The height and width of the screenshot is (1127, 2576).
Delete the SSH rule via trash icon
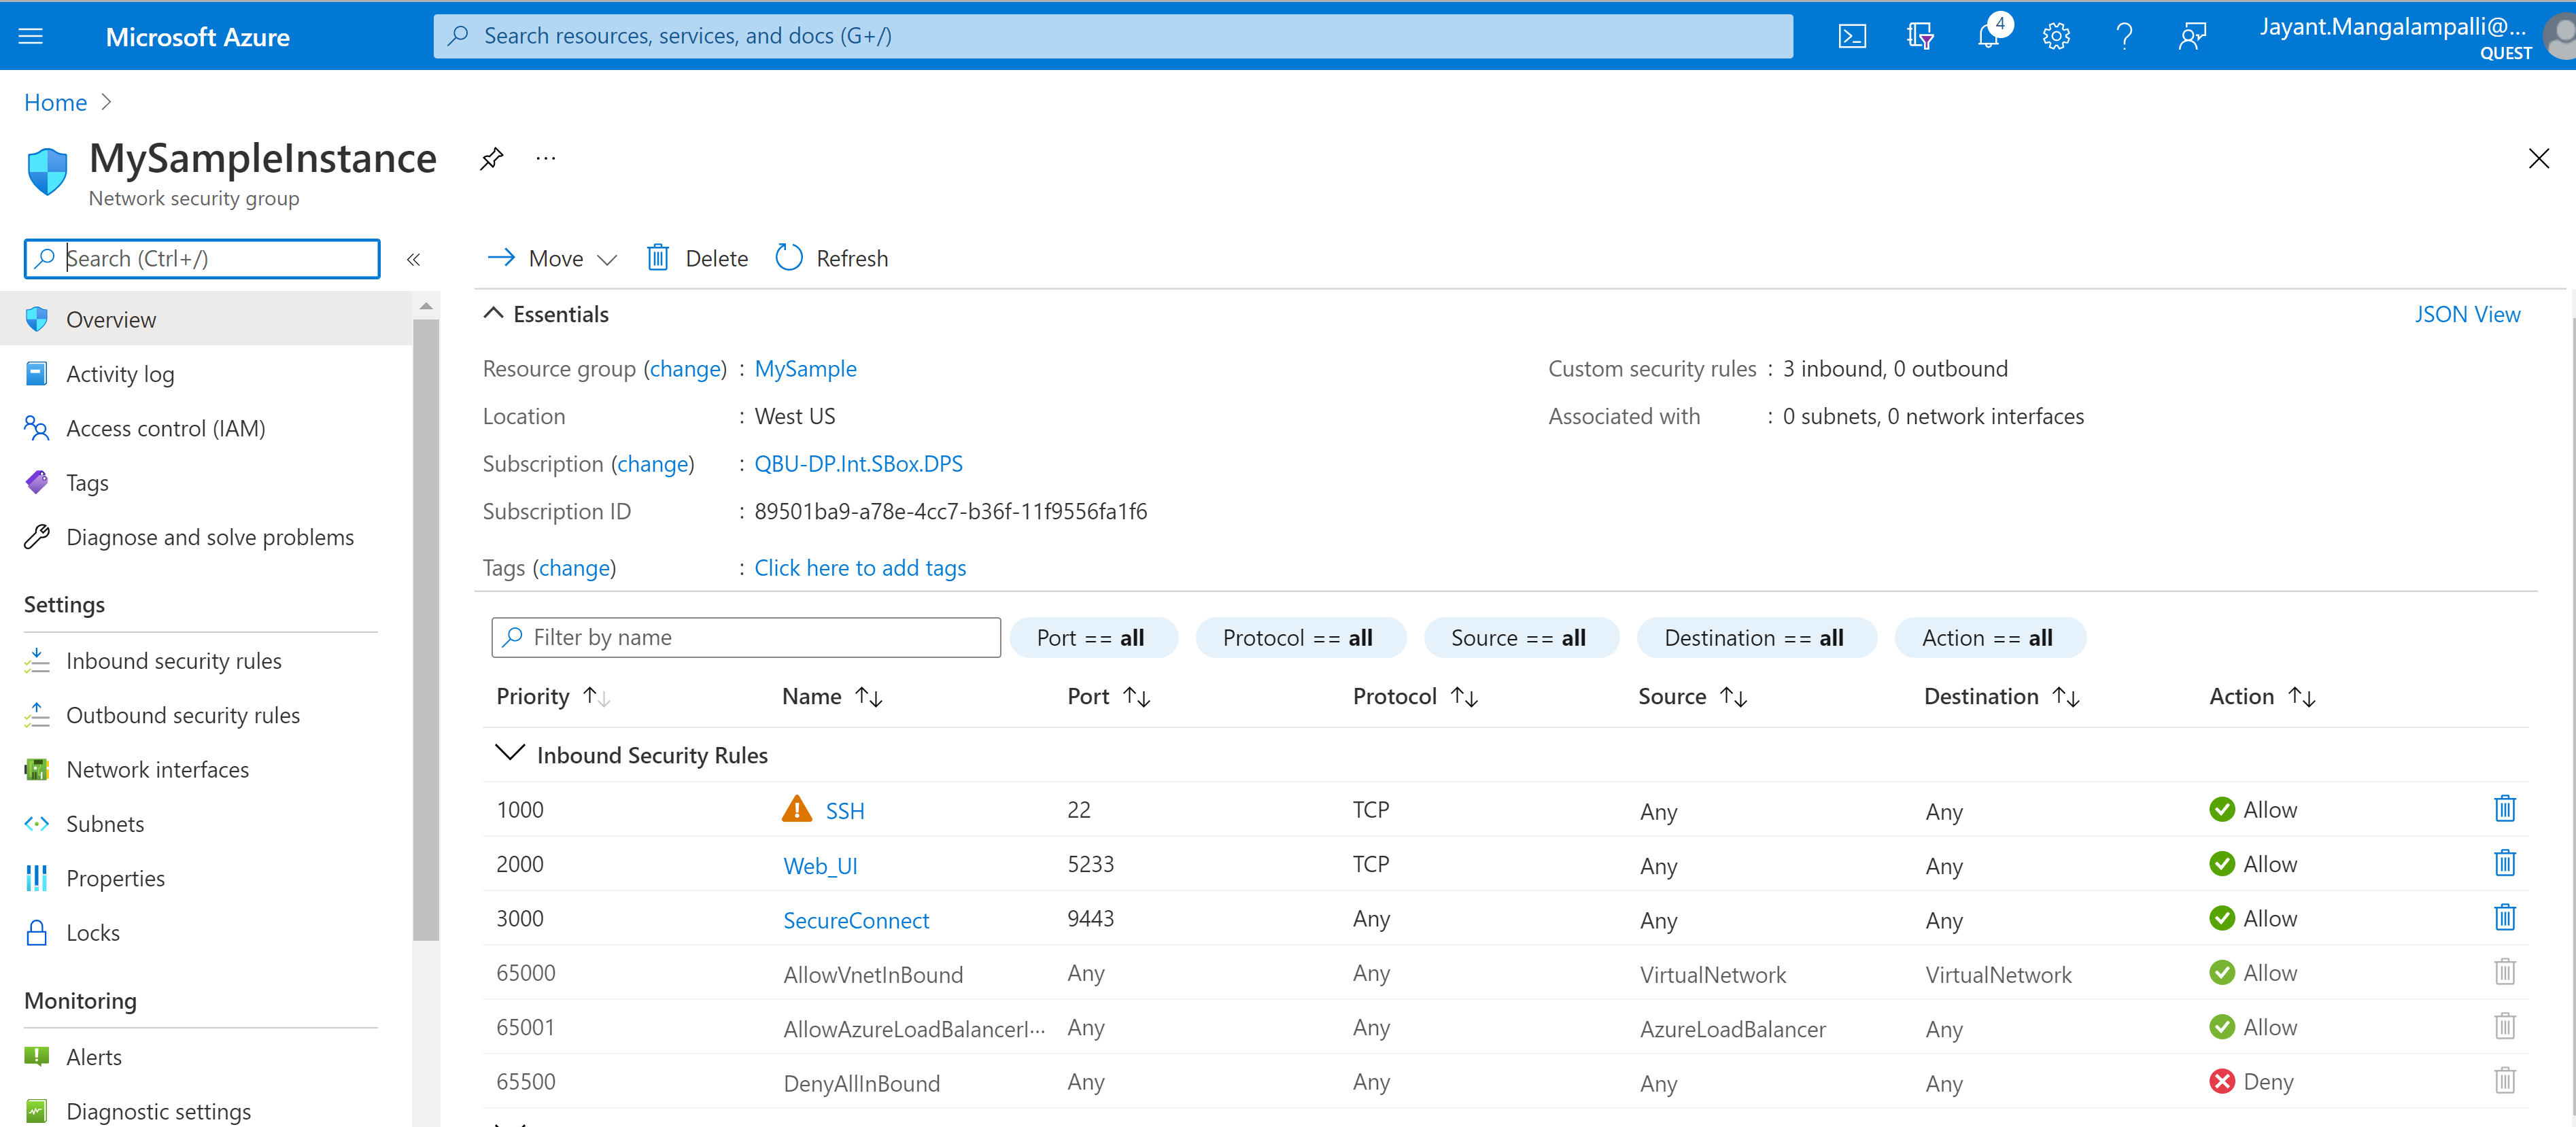[x=2504, y=809]
